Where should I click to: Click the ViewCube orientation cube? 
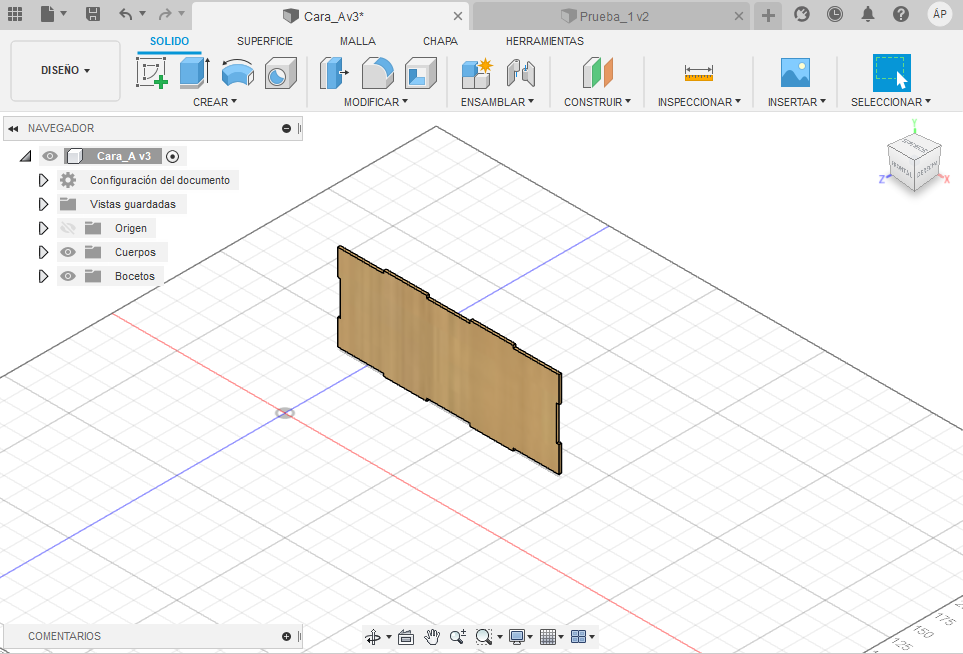(914, 159)
